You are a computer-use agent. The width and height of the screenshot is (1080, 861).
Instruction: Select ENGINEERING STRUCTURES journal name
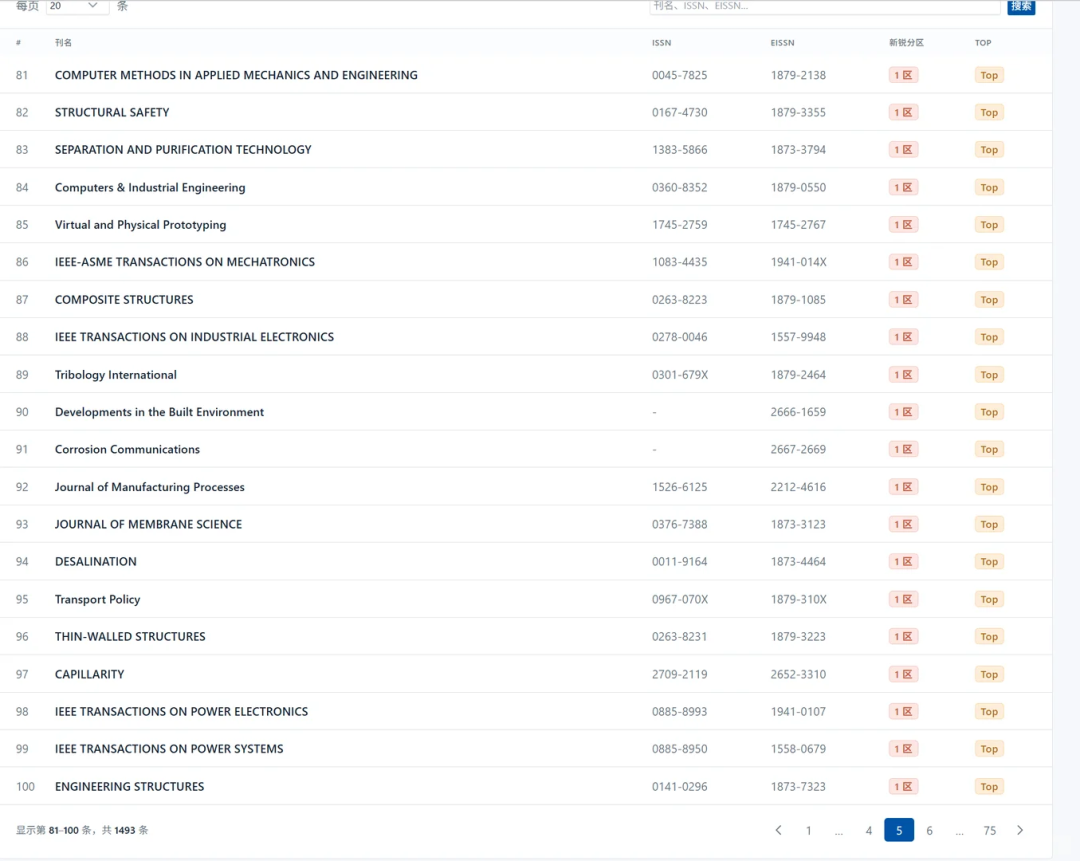point(129,787)
